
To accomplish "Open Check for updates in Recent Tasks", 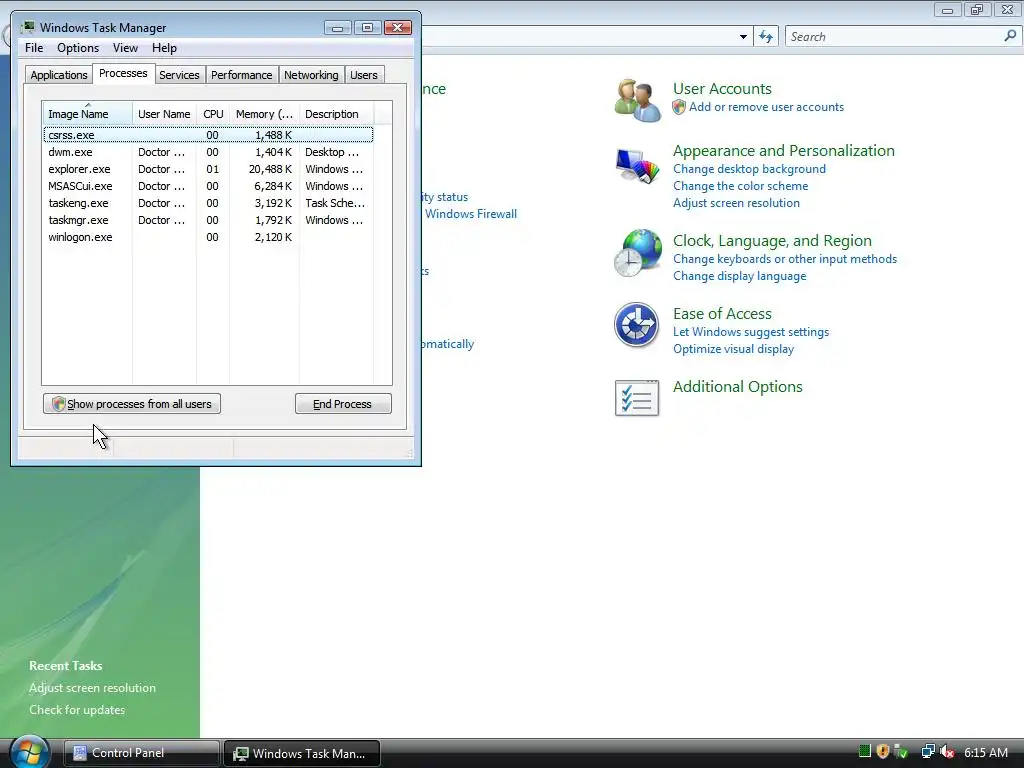I will pyautogui.click(x=77, y=710).
